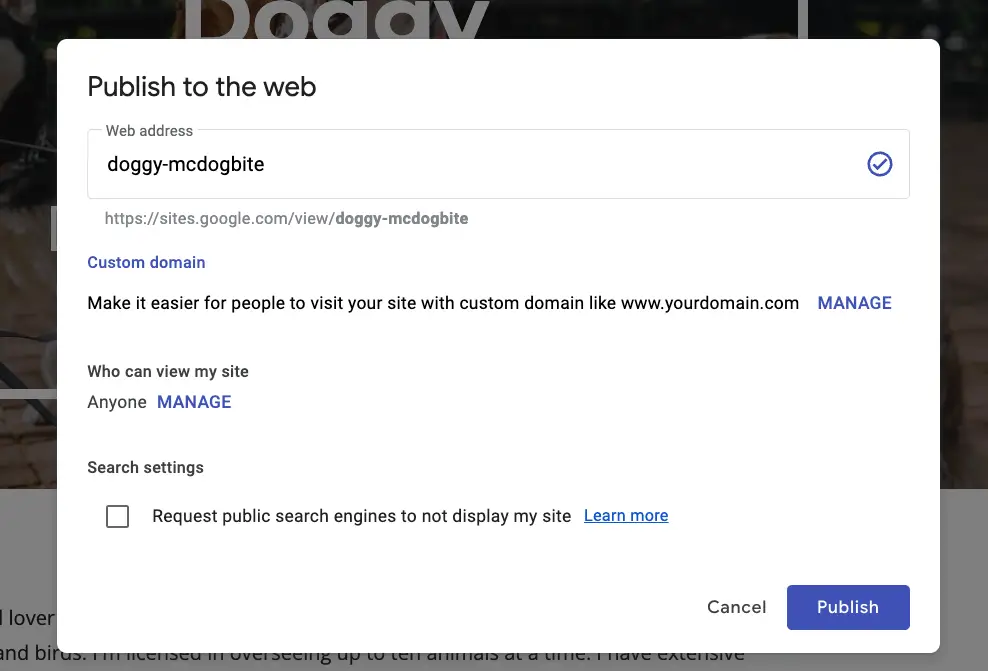This screenshot has width=988, height=671.
Task: Click MANAGE next to the custom domain description
Action: point(854,303)
